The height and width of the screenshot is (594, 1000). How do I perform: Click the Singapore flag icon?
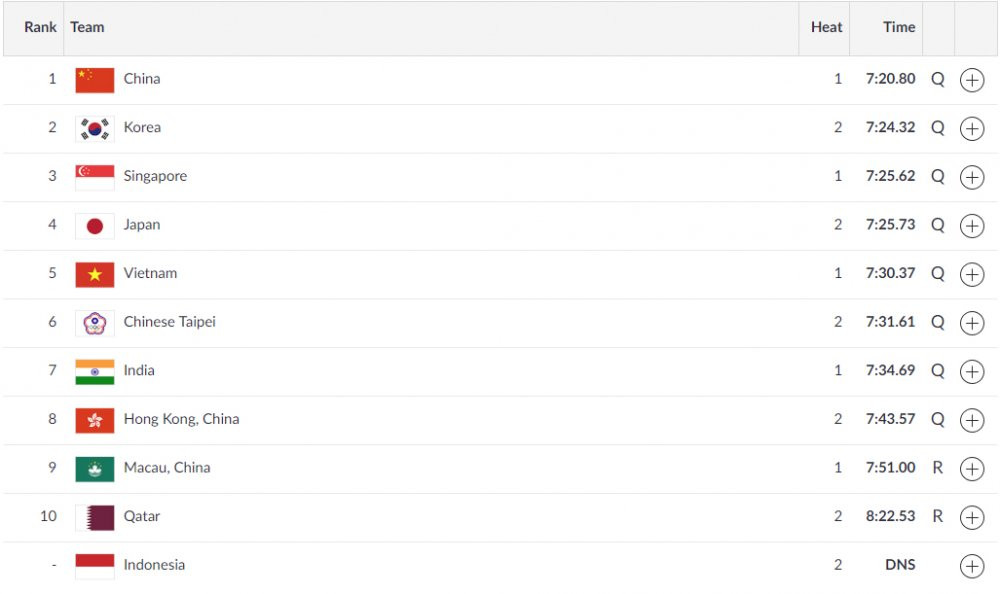click(94, 177)
